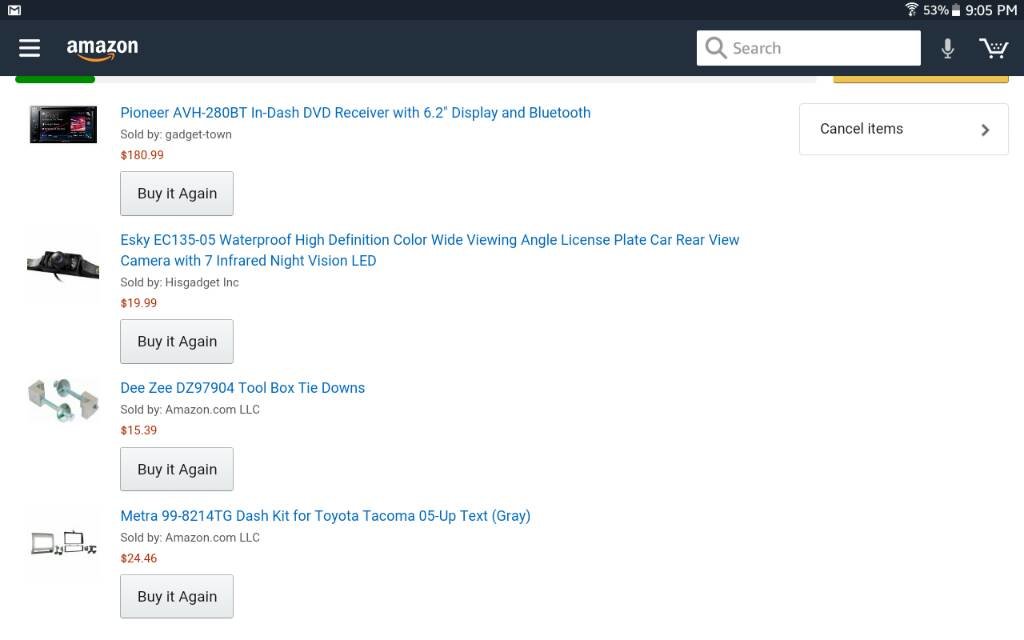Start voice search with the microphone
Image resolution: width=1024 pixels, height=640 pixels.
[948, 48]
